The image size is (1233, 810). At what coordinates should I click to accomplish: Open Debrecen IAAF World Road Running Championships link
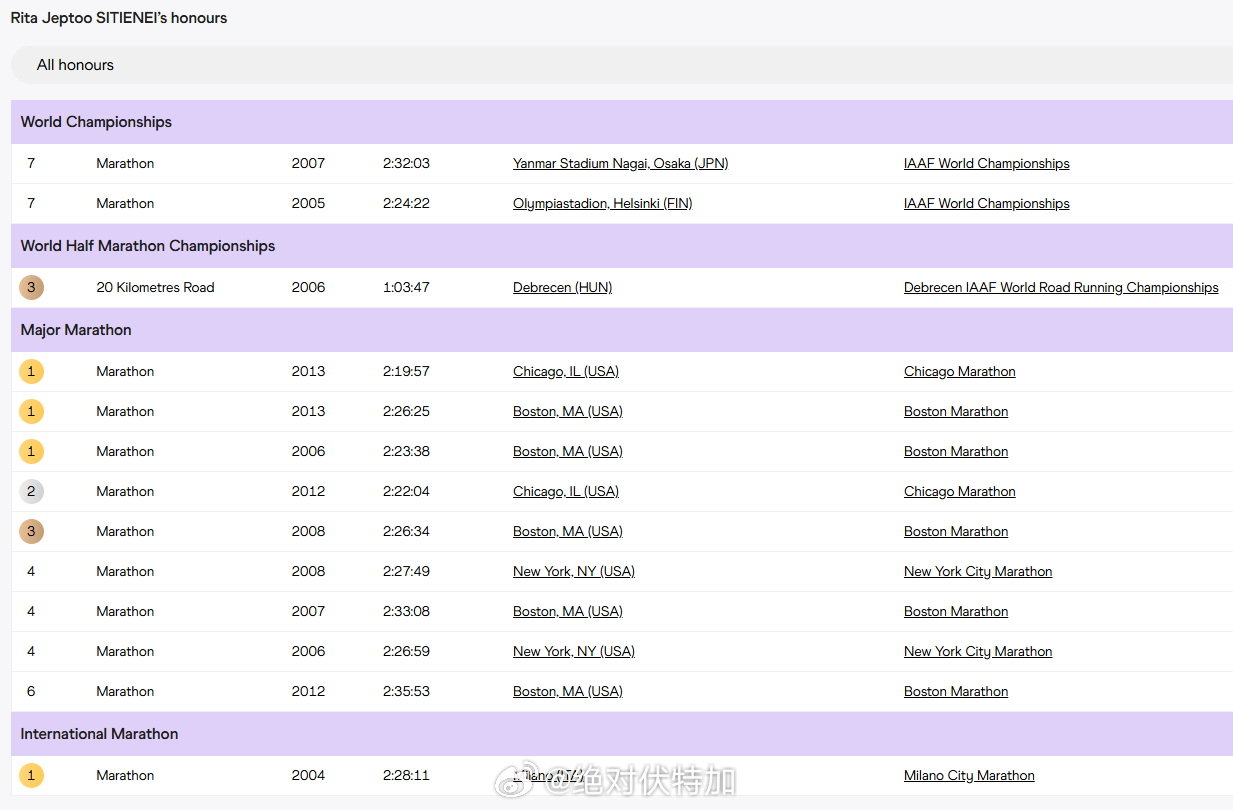coord(1060,288)
